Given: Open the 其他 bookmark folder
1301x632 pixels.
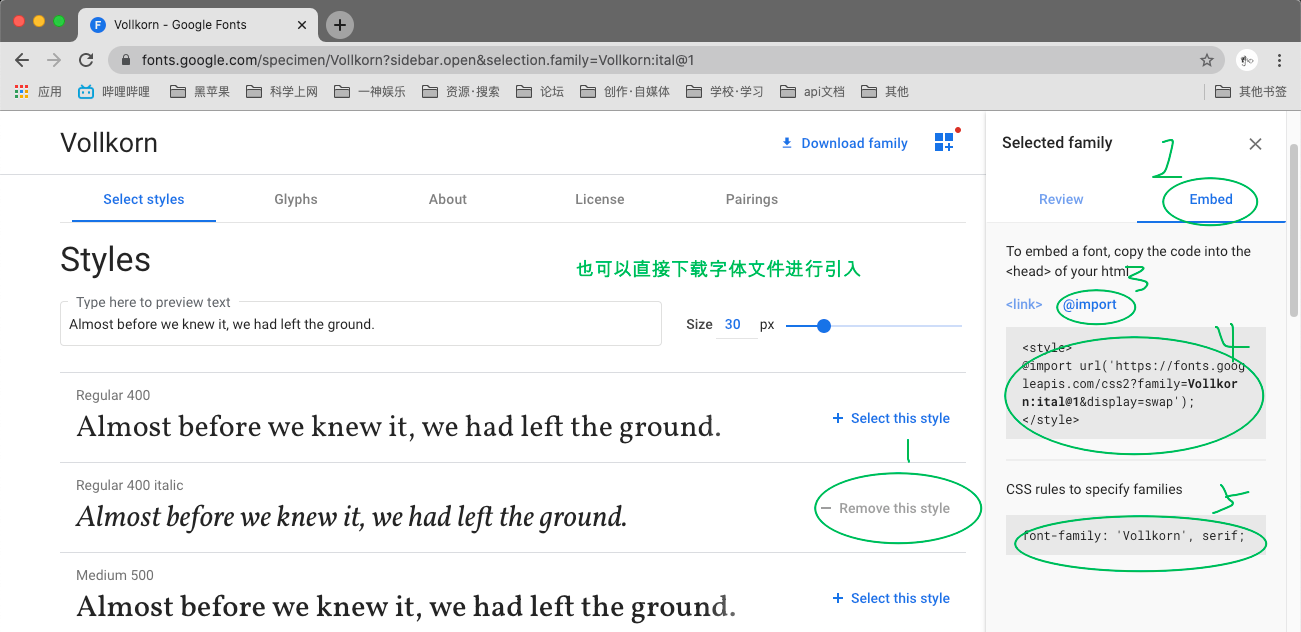Looking at the screenshot, I should tap(885, 92).
